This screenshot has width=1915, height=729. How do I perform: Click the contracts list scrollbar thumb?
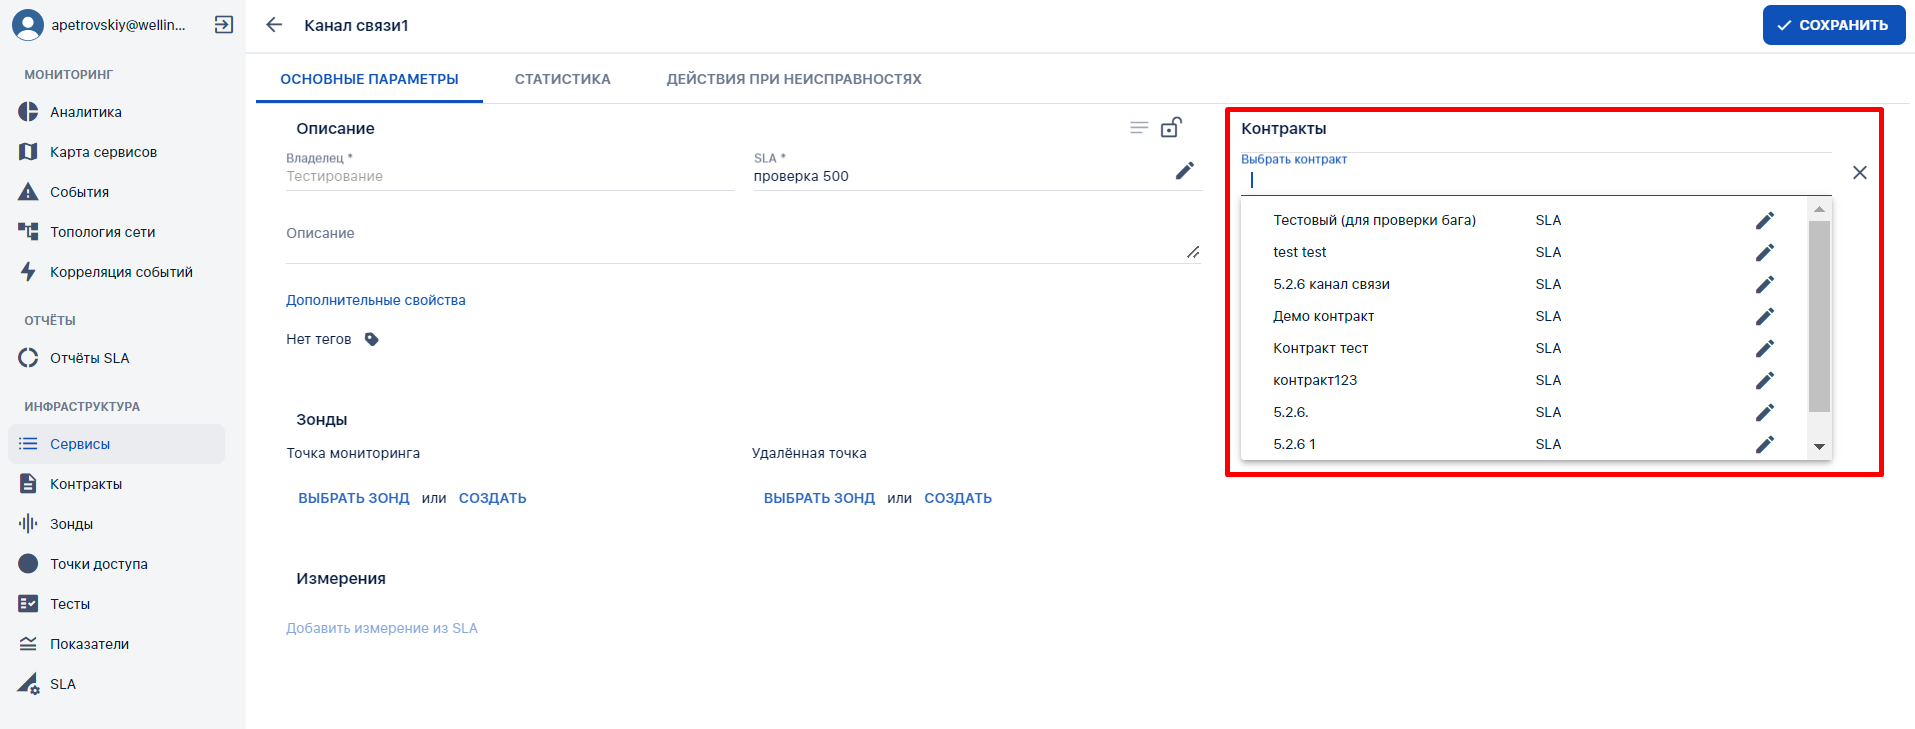coord(1819,316)
